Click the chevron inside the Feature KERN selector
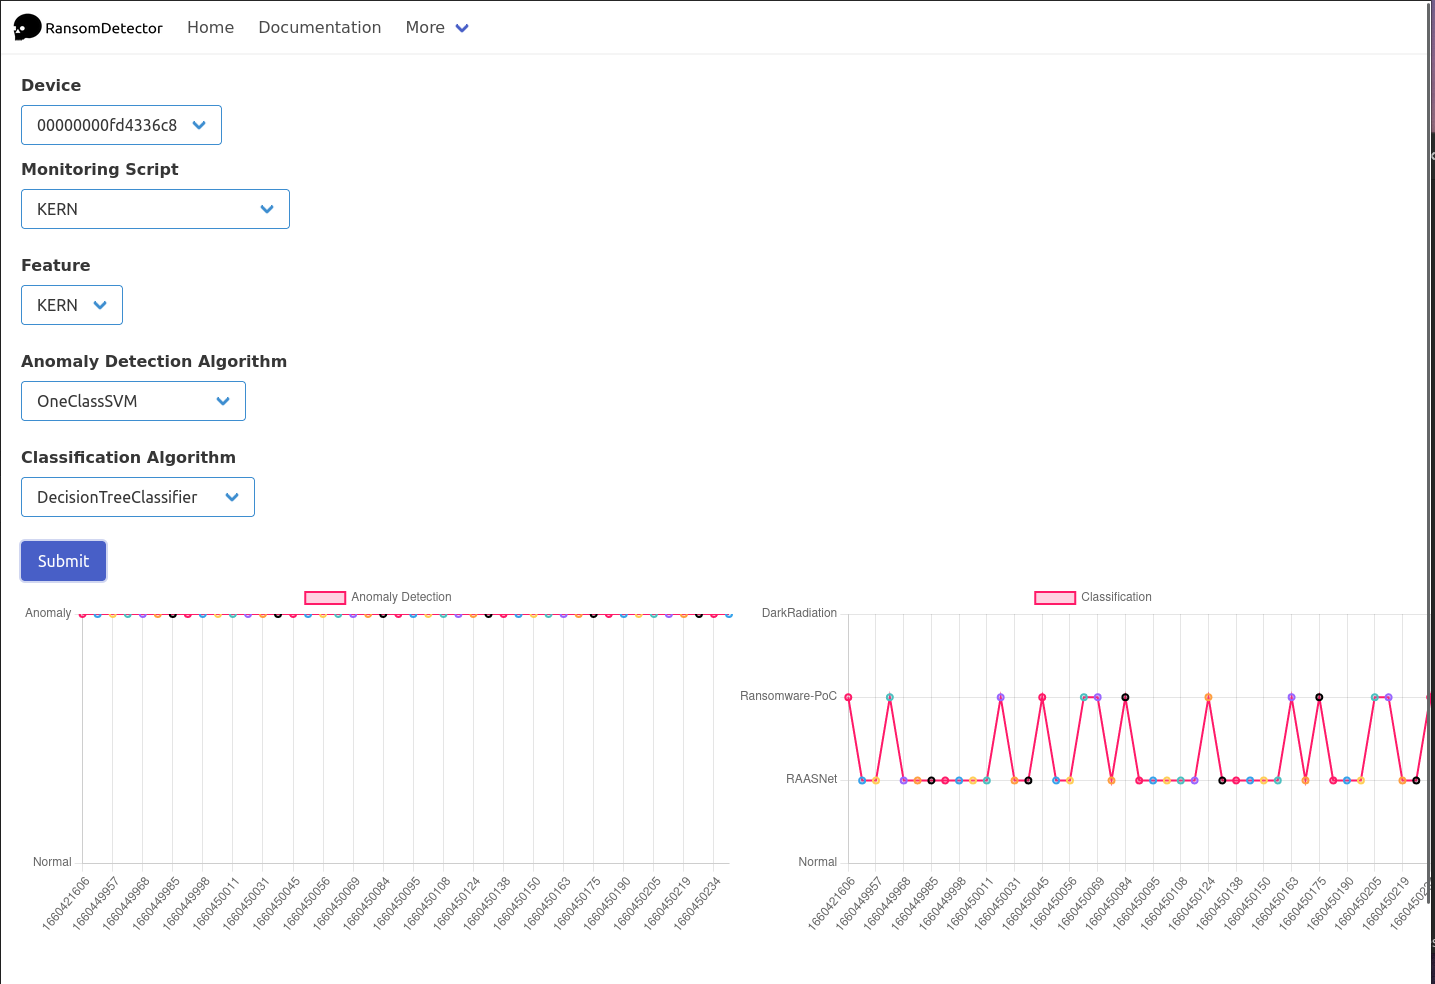This screenshot has width=1435, height=984. point(97,305)
